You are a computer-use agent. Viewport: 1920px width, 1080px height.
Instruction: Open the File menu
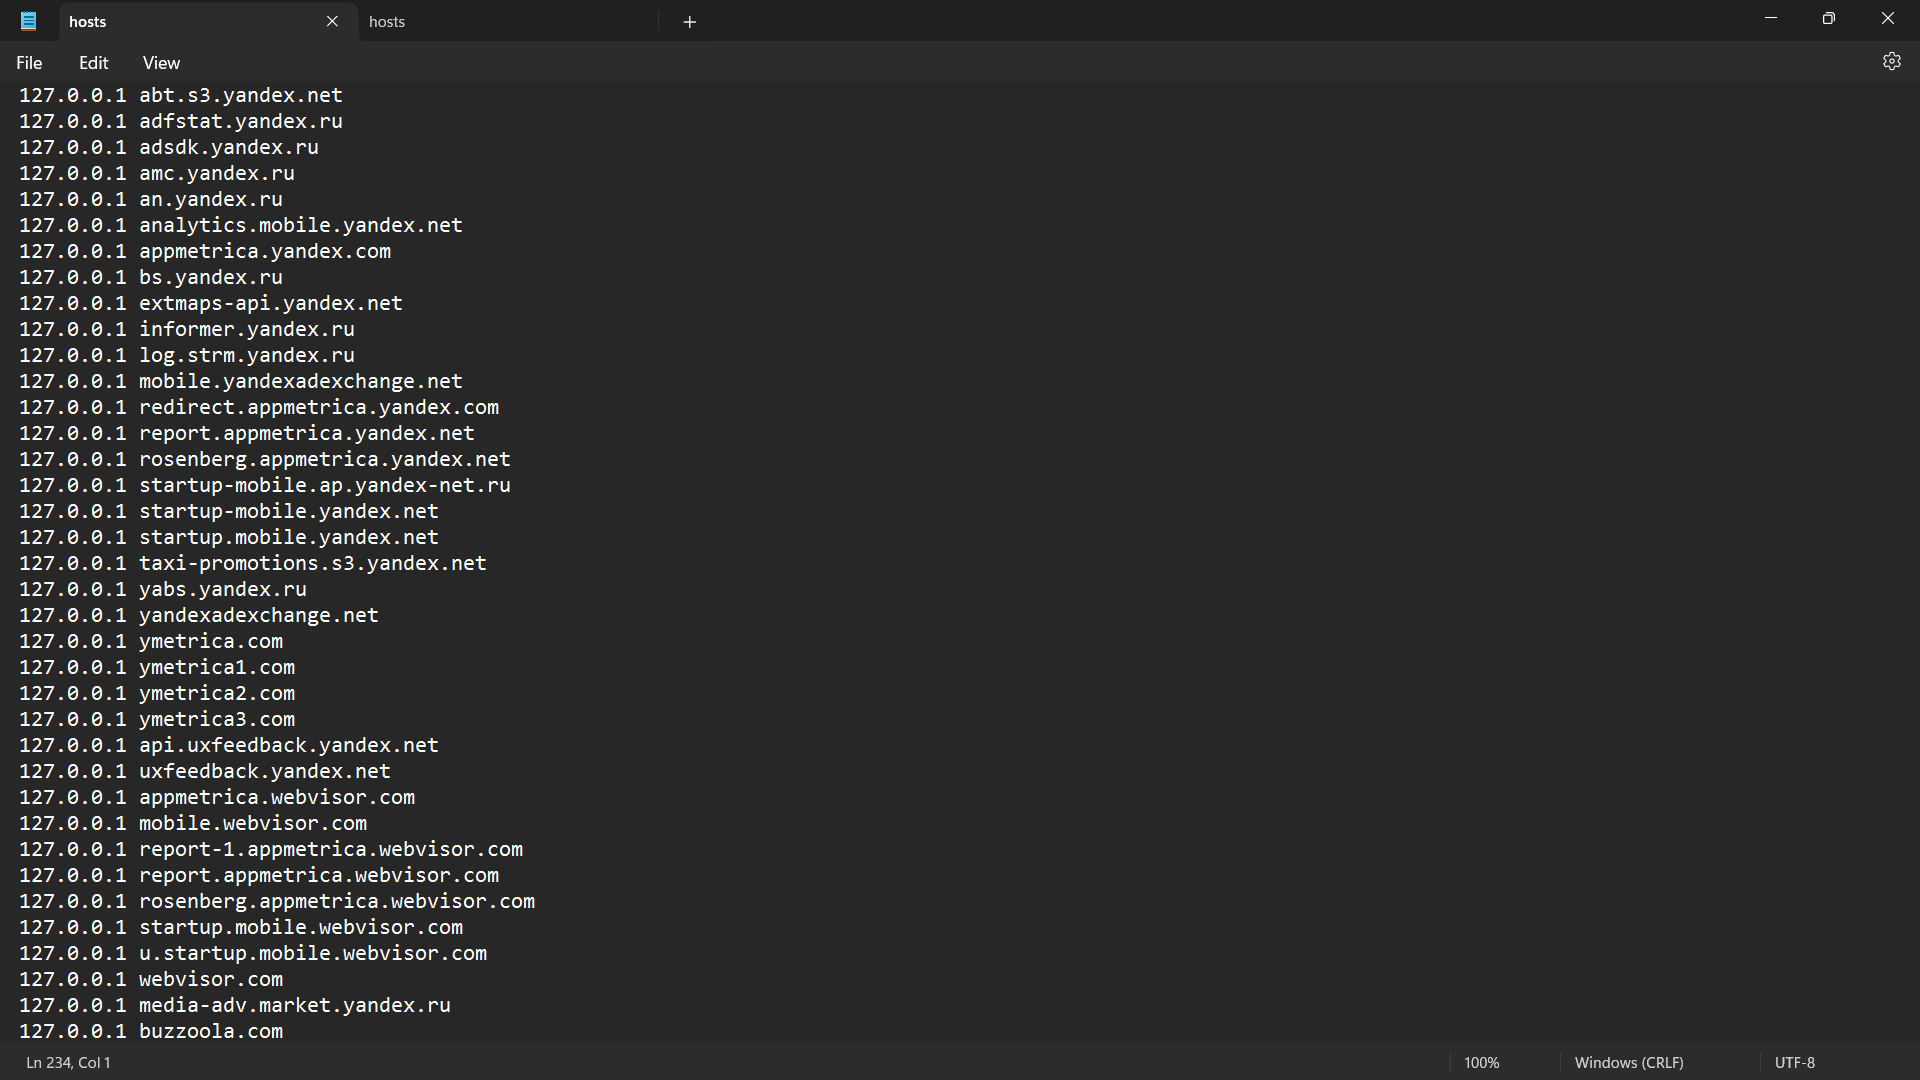point(29,63)
